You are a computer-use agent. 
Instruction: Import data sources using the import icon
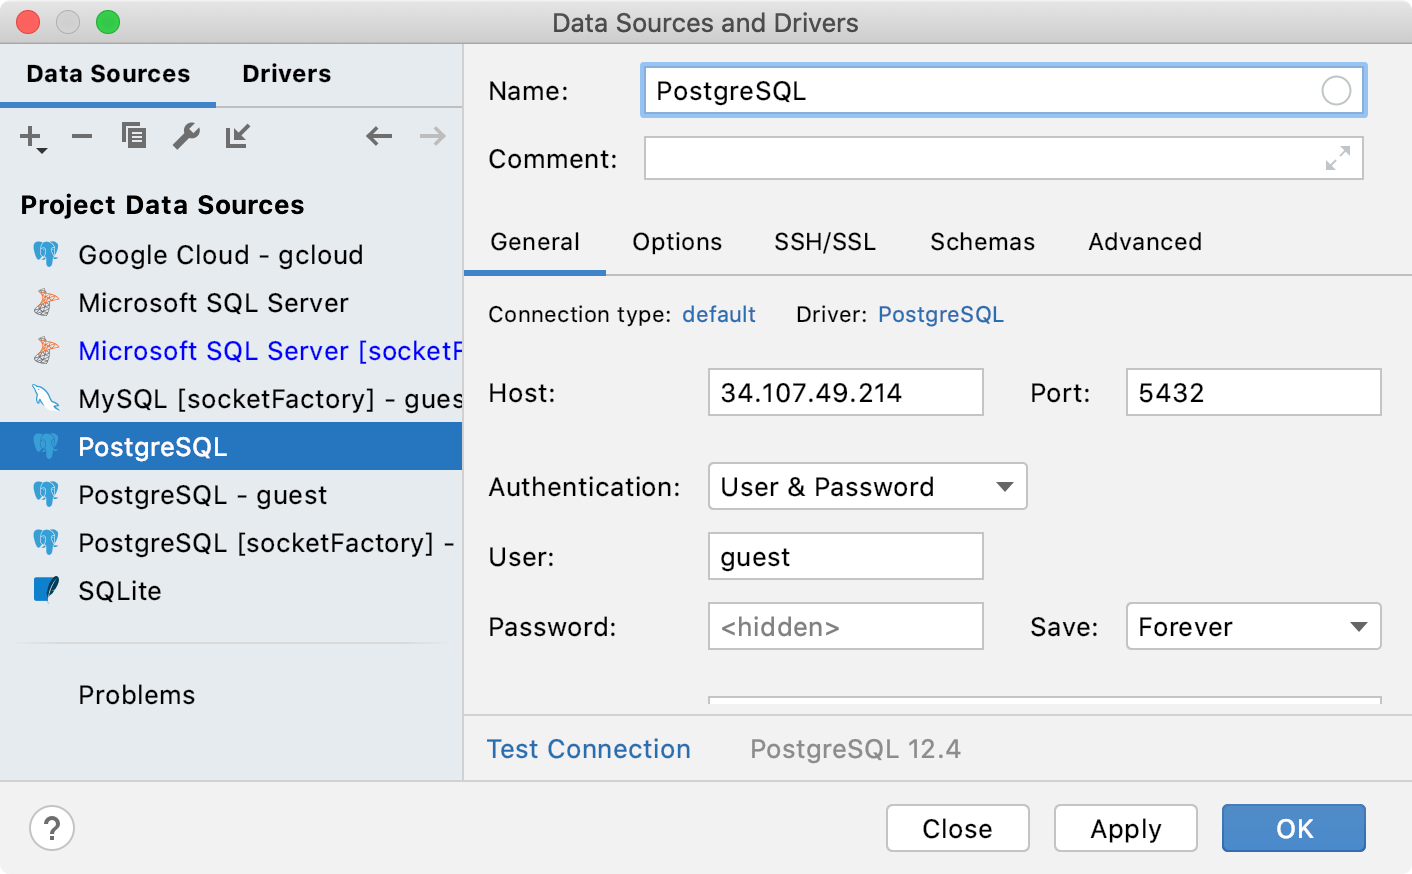pyautogui.click(x=237, y=137)
